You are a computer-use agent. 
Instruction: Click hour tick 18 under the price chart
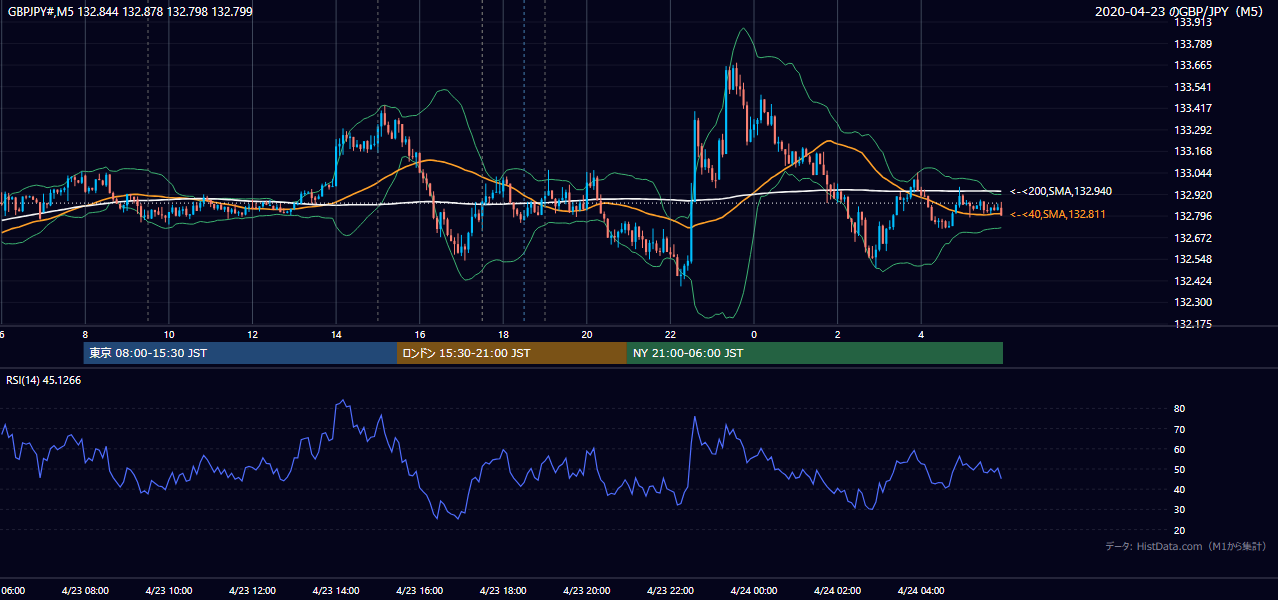(503, 335)
